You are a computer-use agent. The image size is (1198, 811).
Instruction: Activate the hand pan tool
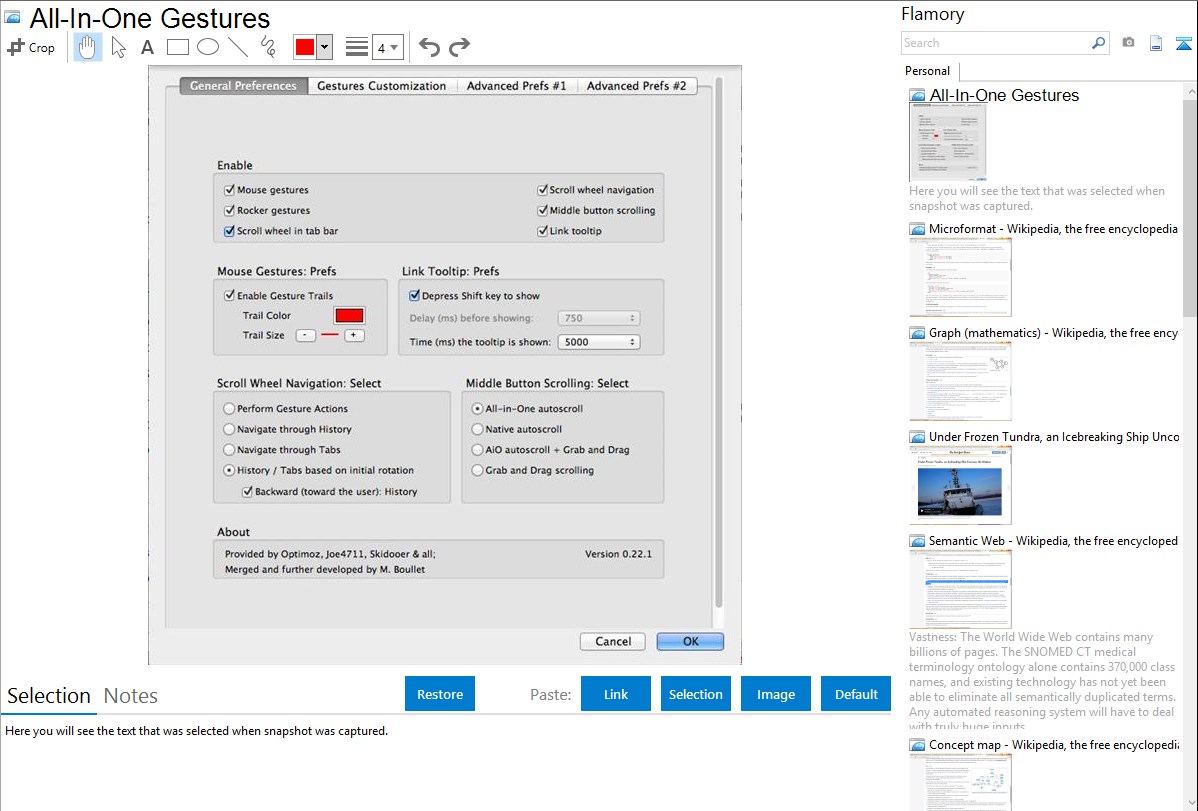pyautogui.click(x=87, y=47)
